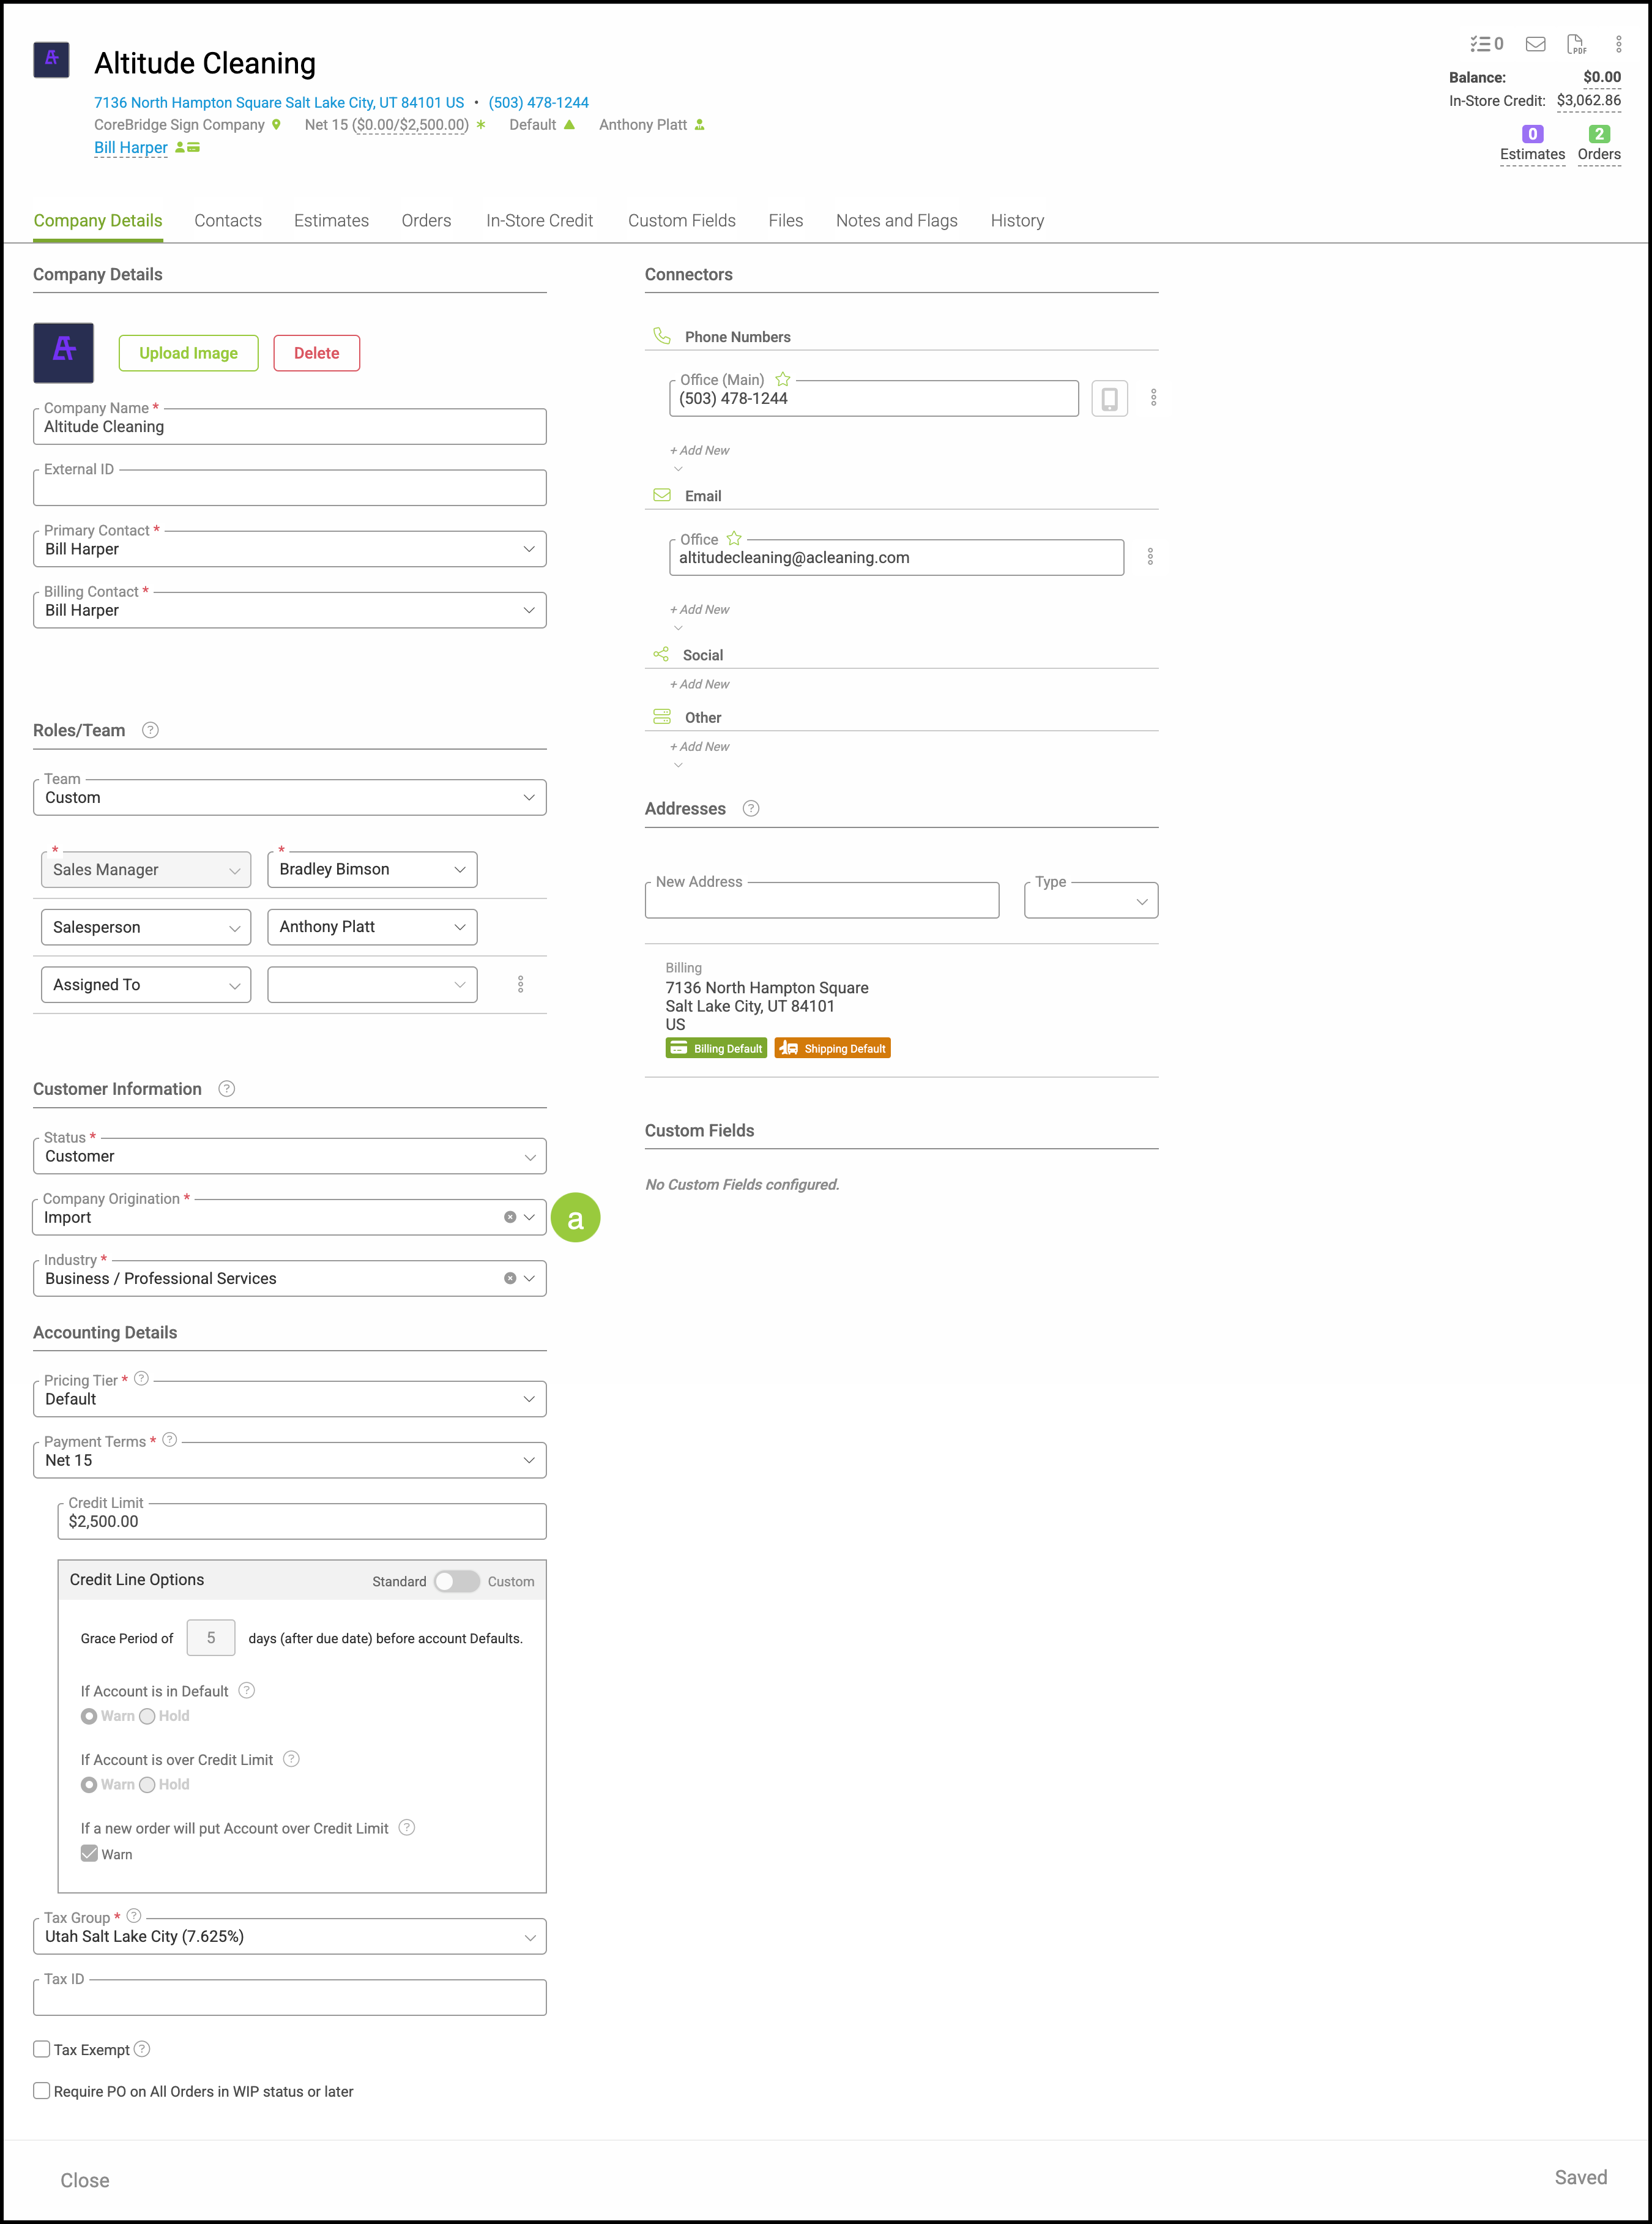Open the In-Store Credit tab
The height and width of the screenshot is (2224, 1652).
539,221
